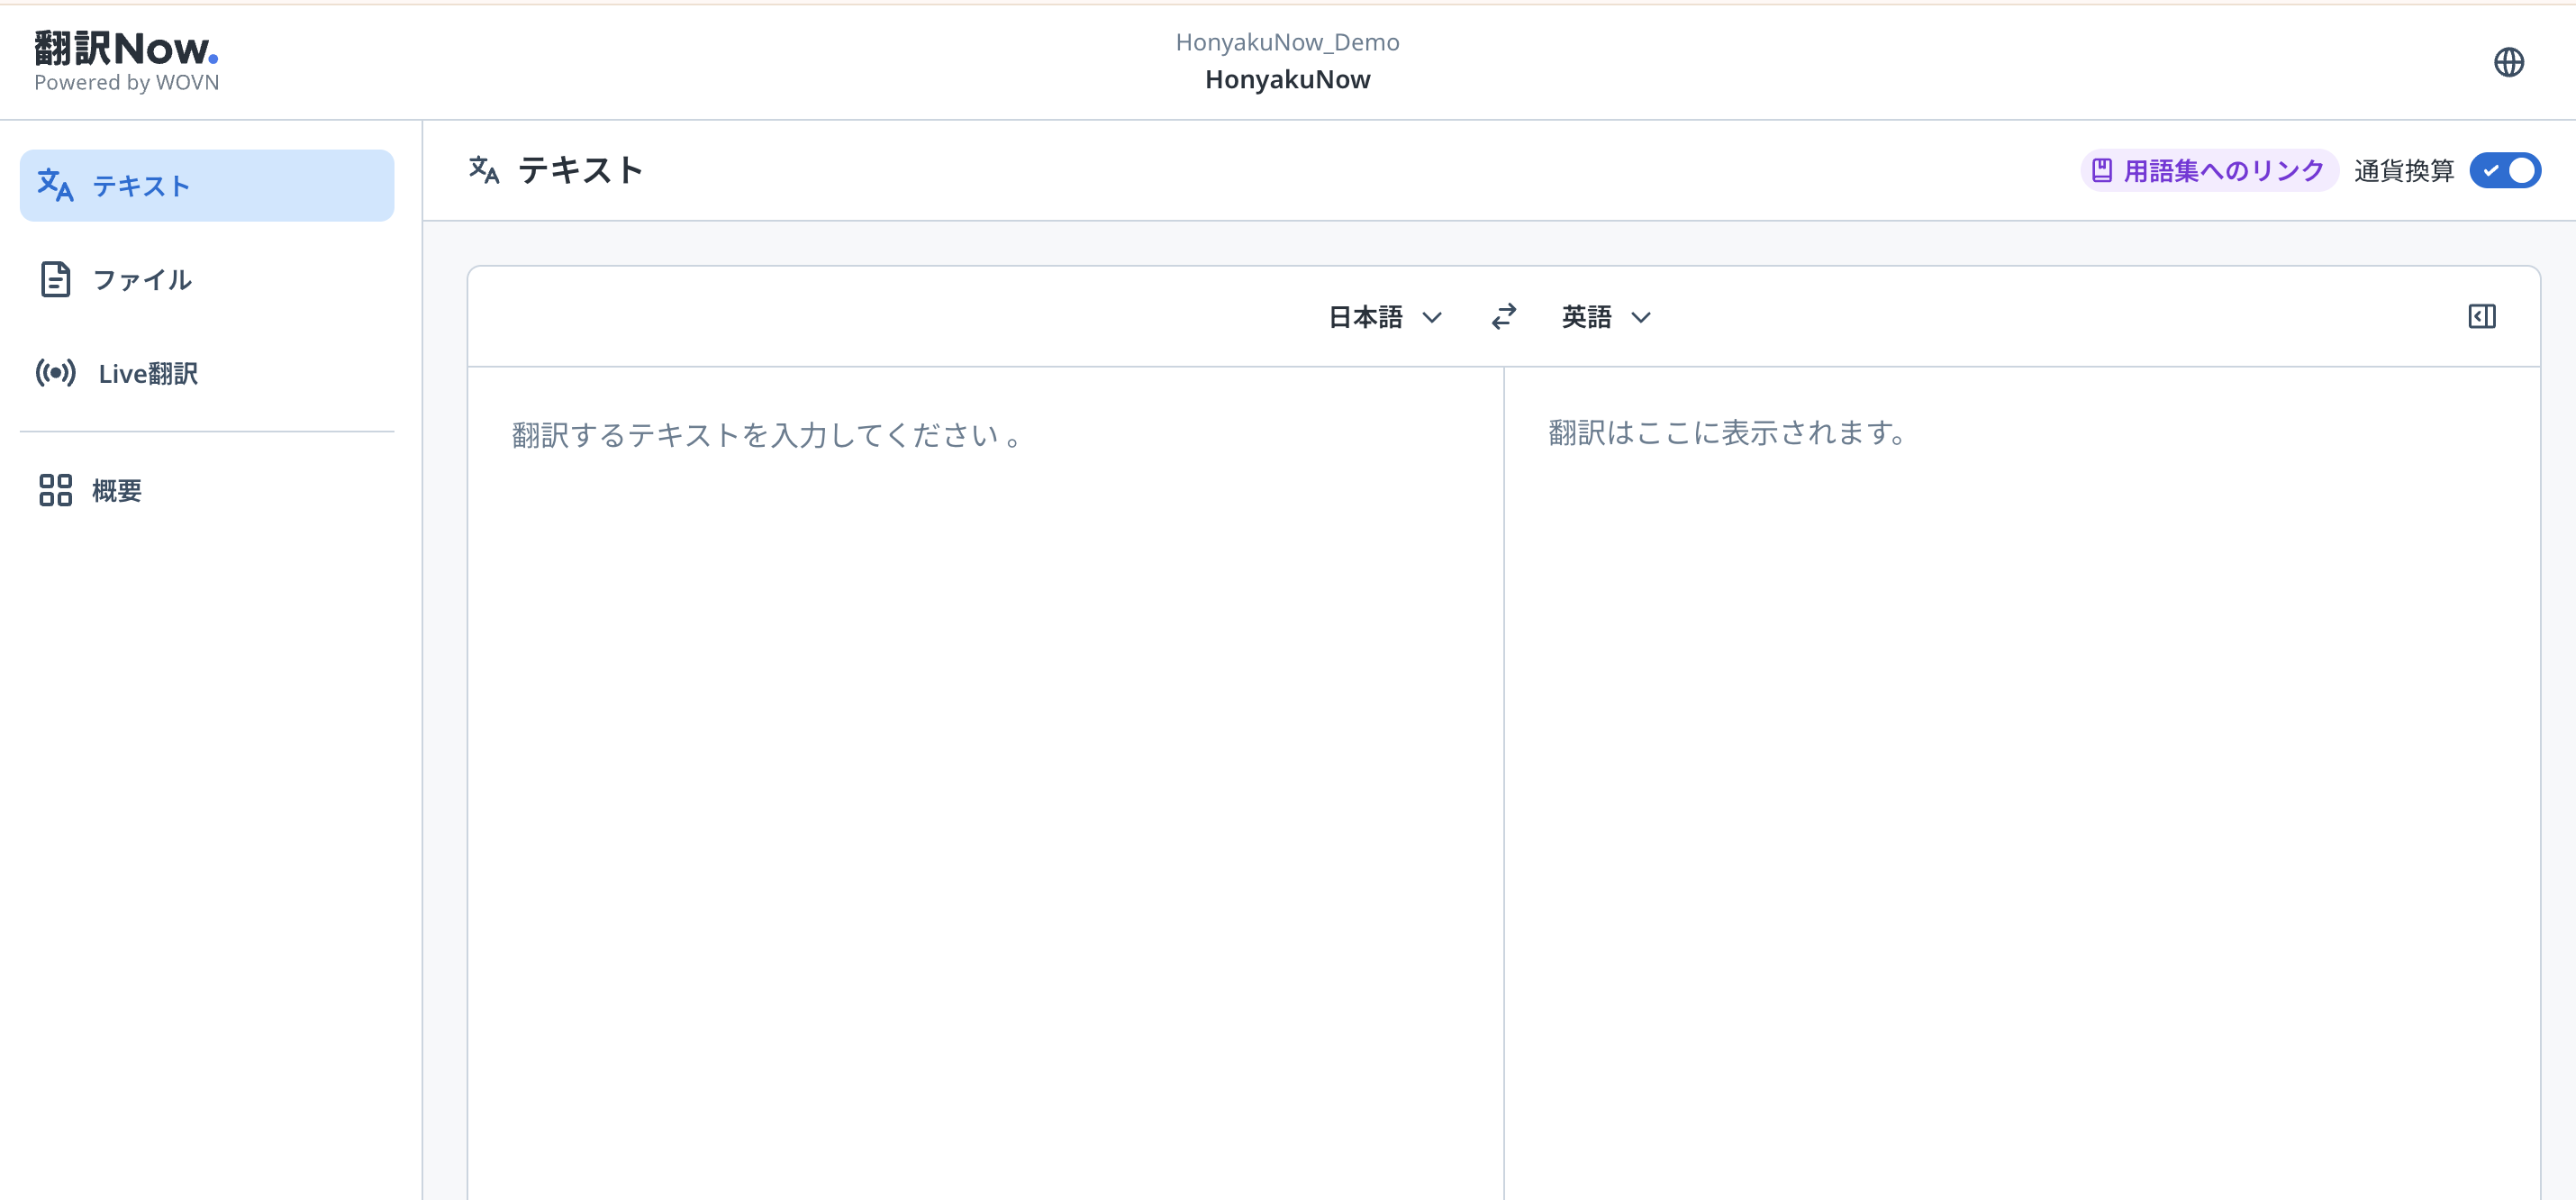Open the 日本語 source language dropdown
2576x1200 pixels.
click(x=1384, y=317)
